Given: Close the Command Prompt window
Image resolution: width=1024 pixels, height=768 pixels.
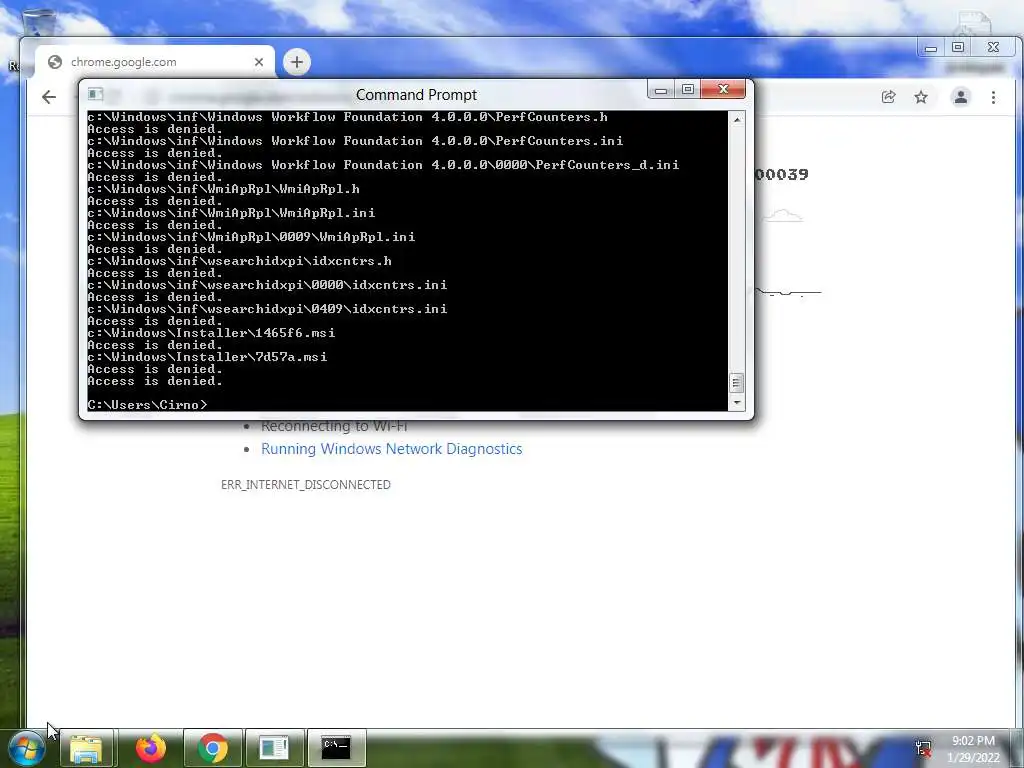Looking at the screenshot, I should click(x=723, y=89).
